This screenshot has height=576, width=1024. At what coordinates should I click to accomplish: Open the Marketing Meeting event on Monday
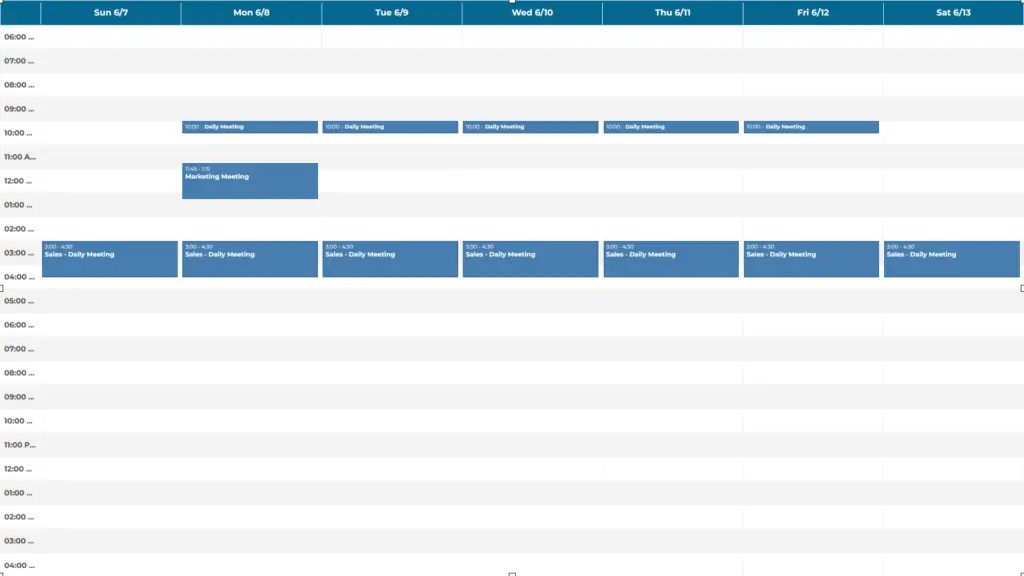(x=249, y=181)
